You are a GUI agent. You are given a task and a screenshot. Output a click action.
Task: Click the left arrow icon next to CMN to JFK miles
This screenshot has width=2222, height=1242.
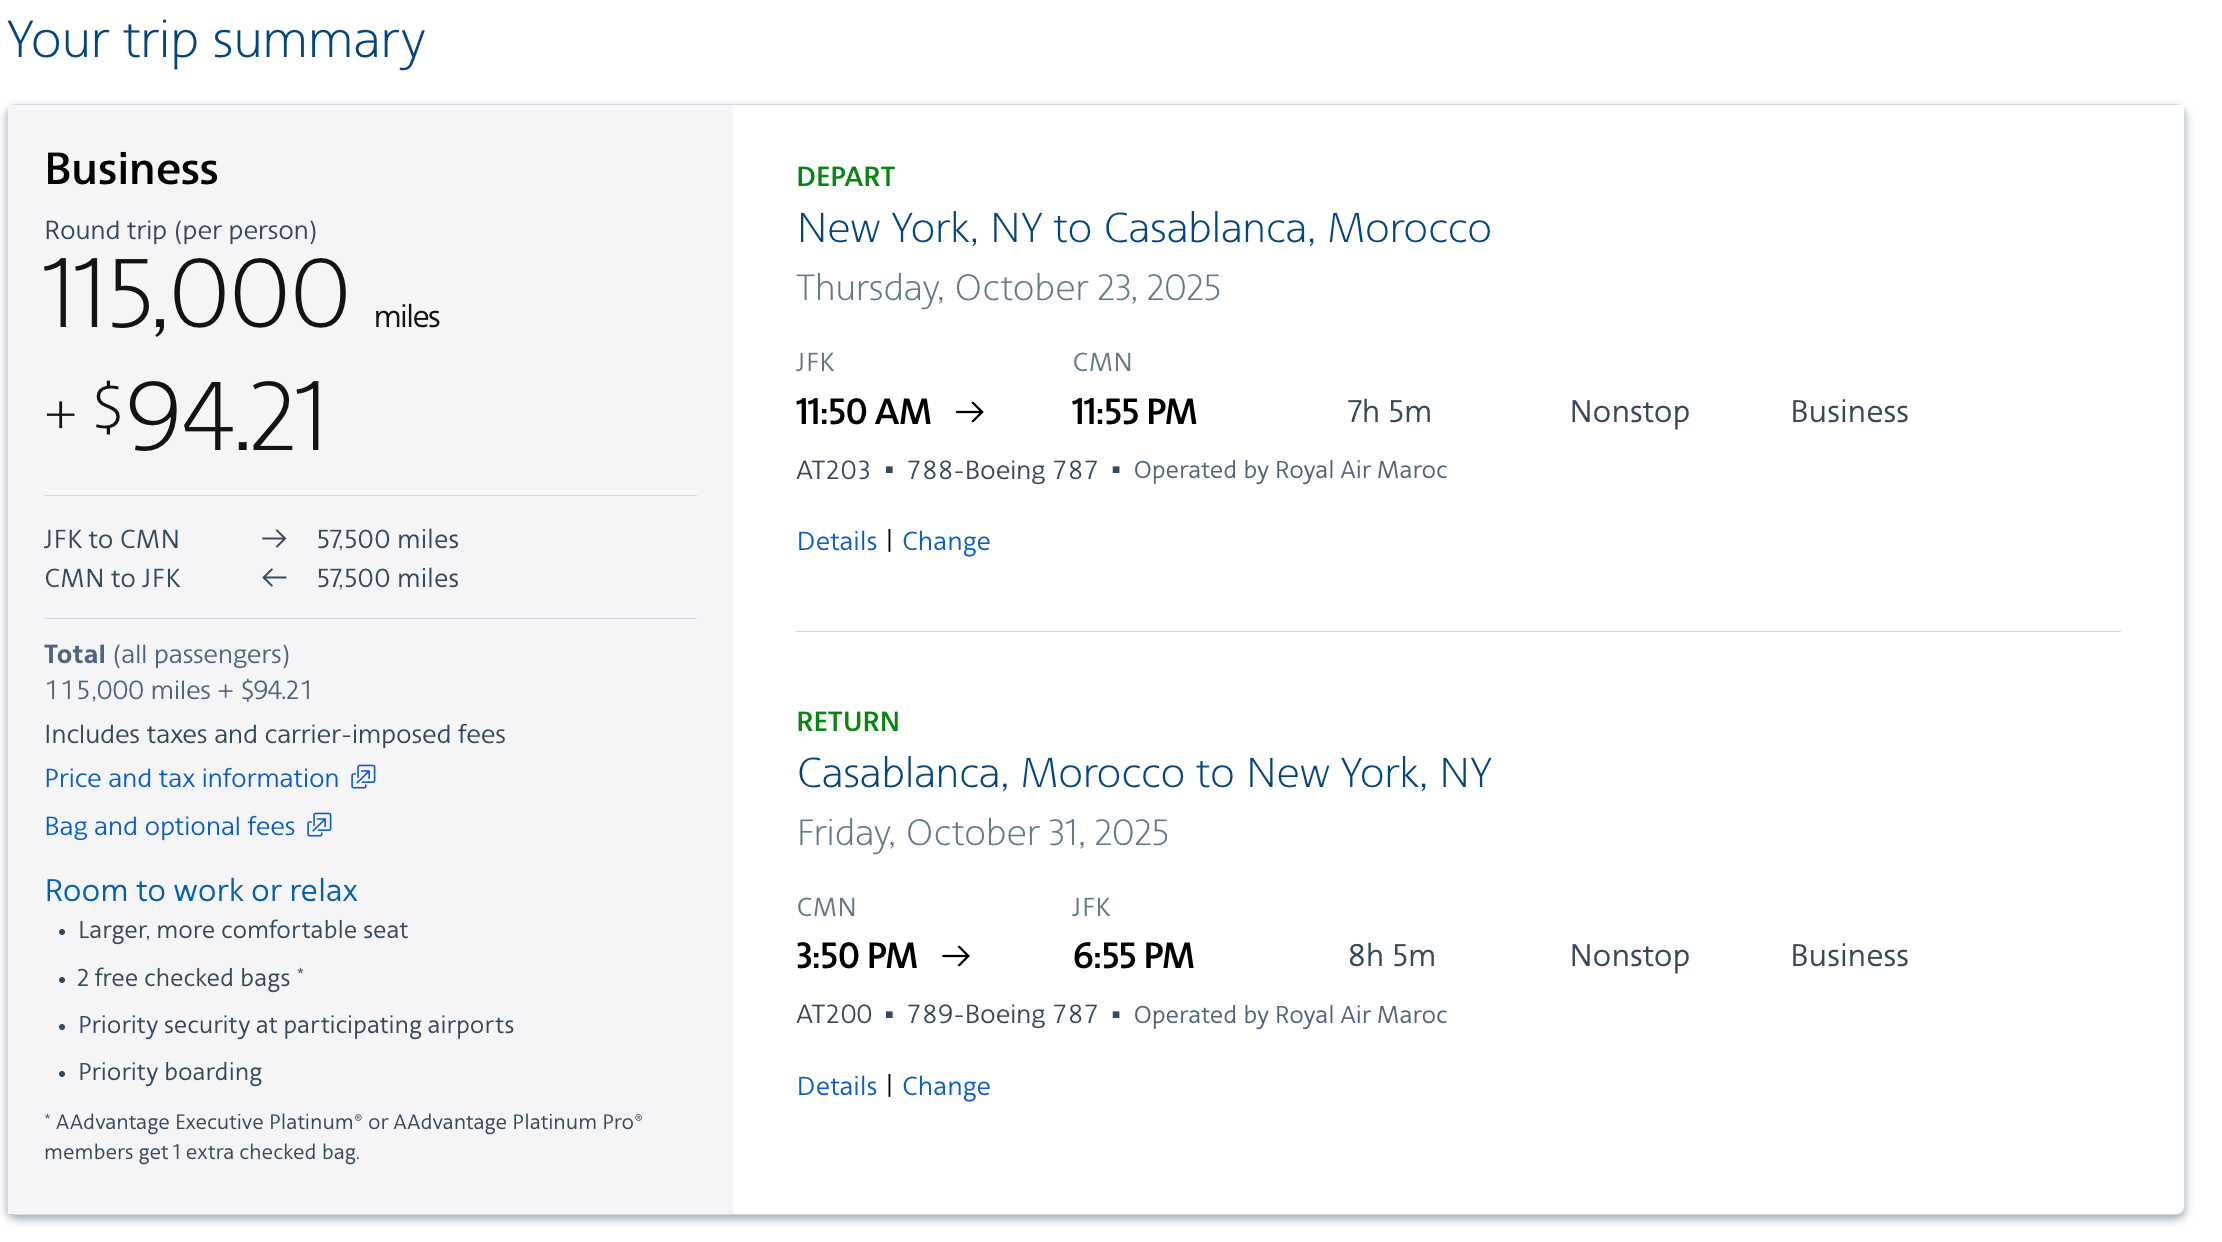274,578
